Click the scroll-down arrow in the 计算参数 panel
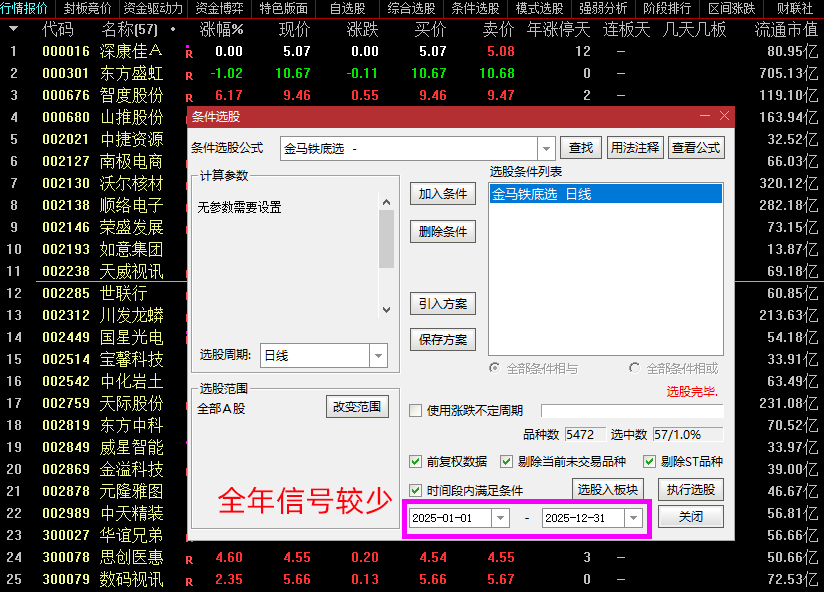This screenshot has width=824, height=592. pos(386,310)
